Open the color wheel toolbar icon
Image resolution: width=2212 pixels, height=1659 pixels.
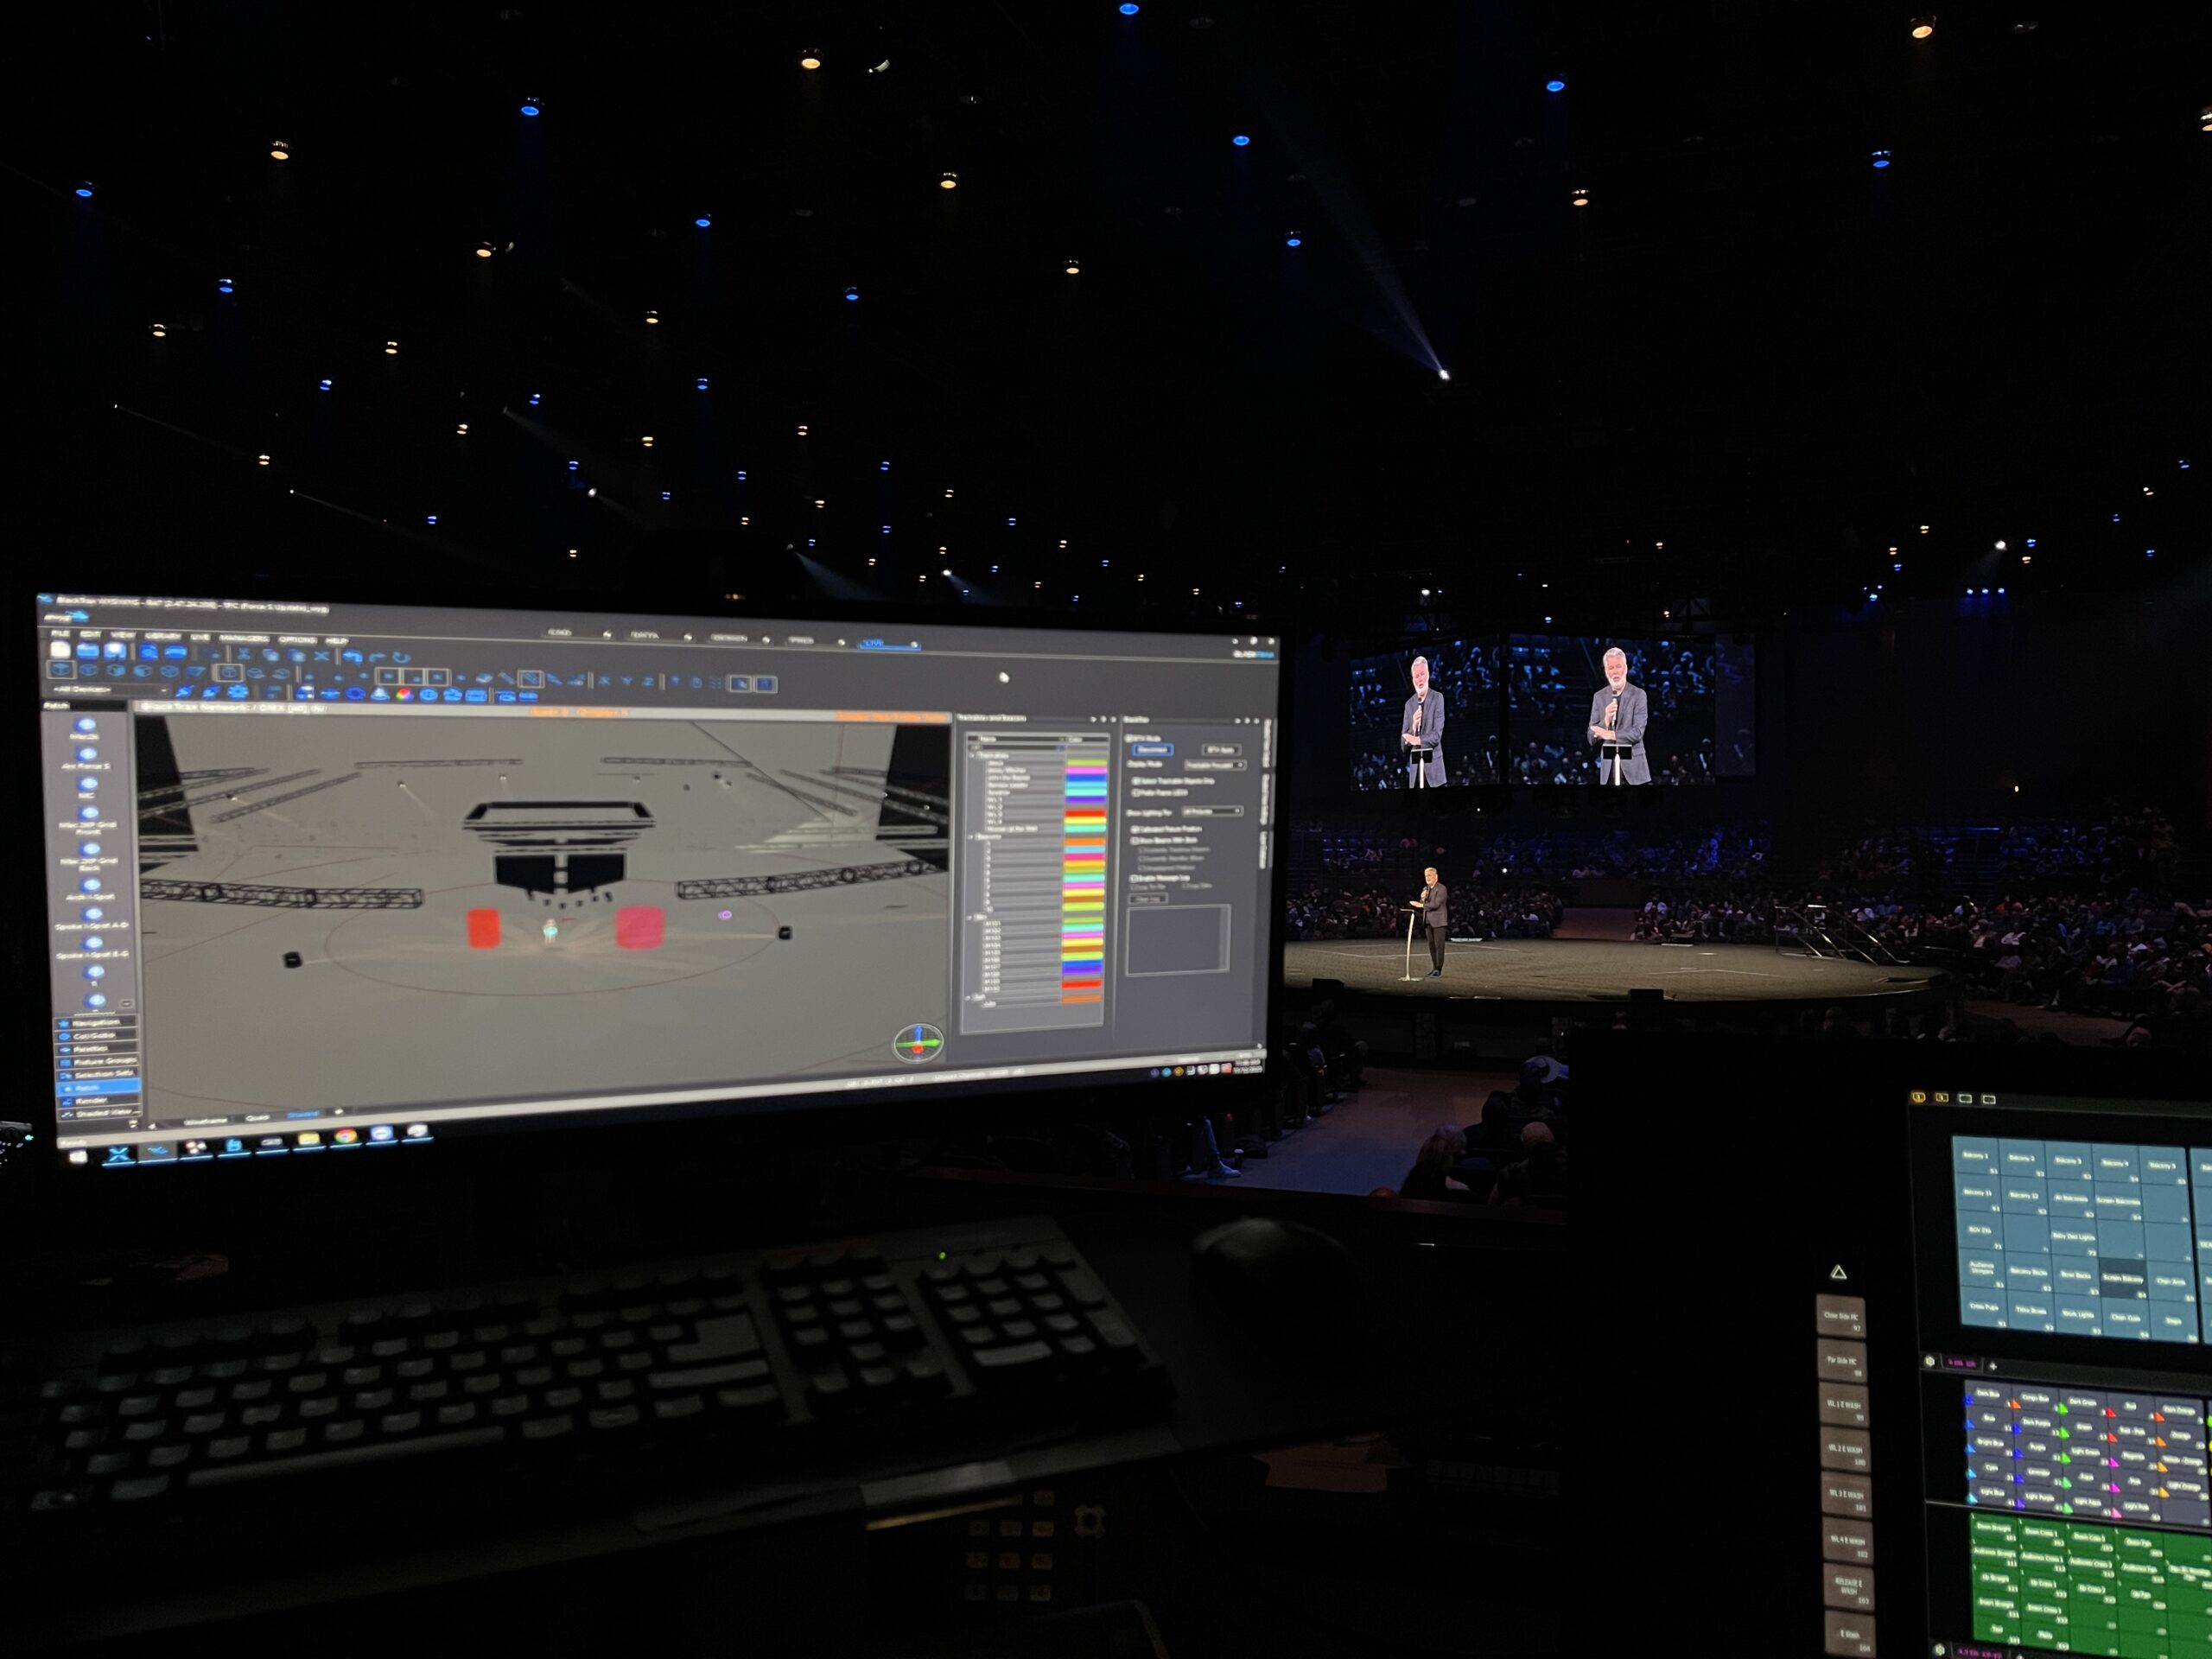coord(404,694)
